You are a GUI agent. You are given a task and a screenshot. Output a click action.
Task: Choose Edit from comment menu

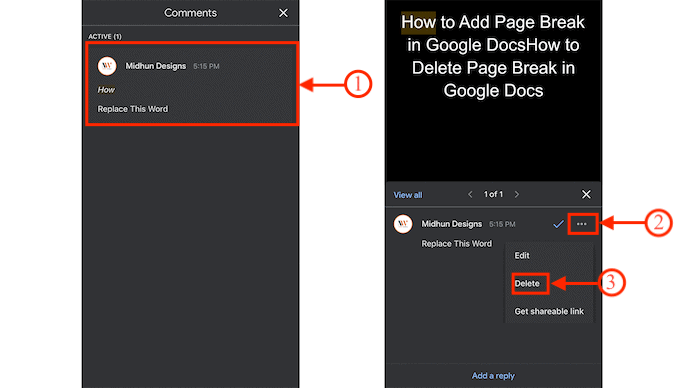click(522, 256)
